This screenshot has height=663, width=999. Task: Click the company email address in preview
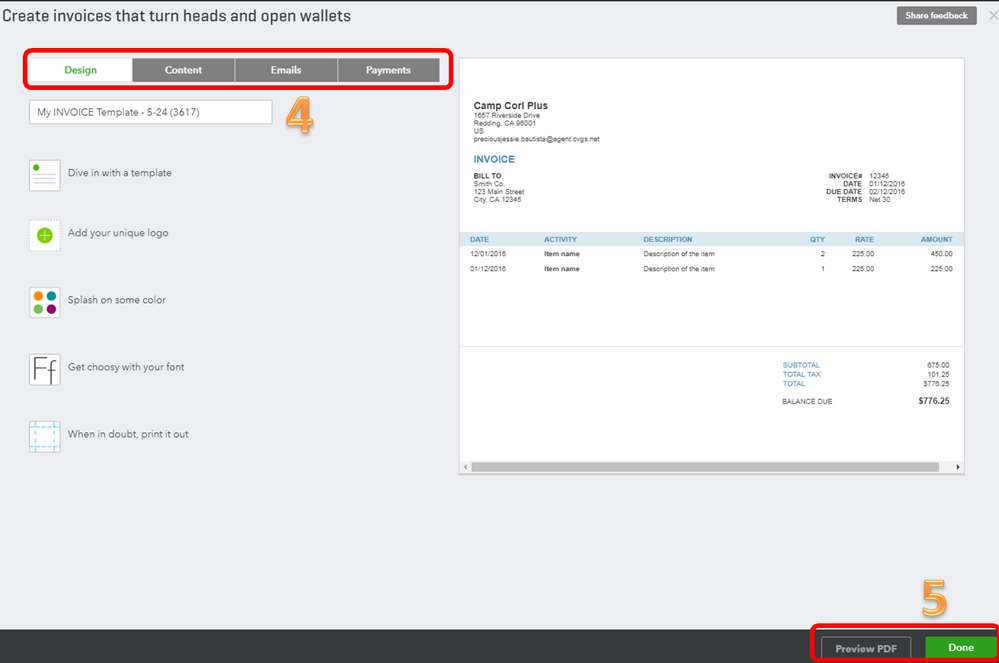(536, 139)
